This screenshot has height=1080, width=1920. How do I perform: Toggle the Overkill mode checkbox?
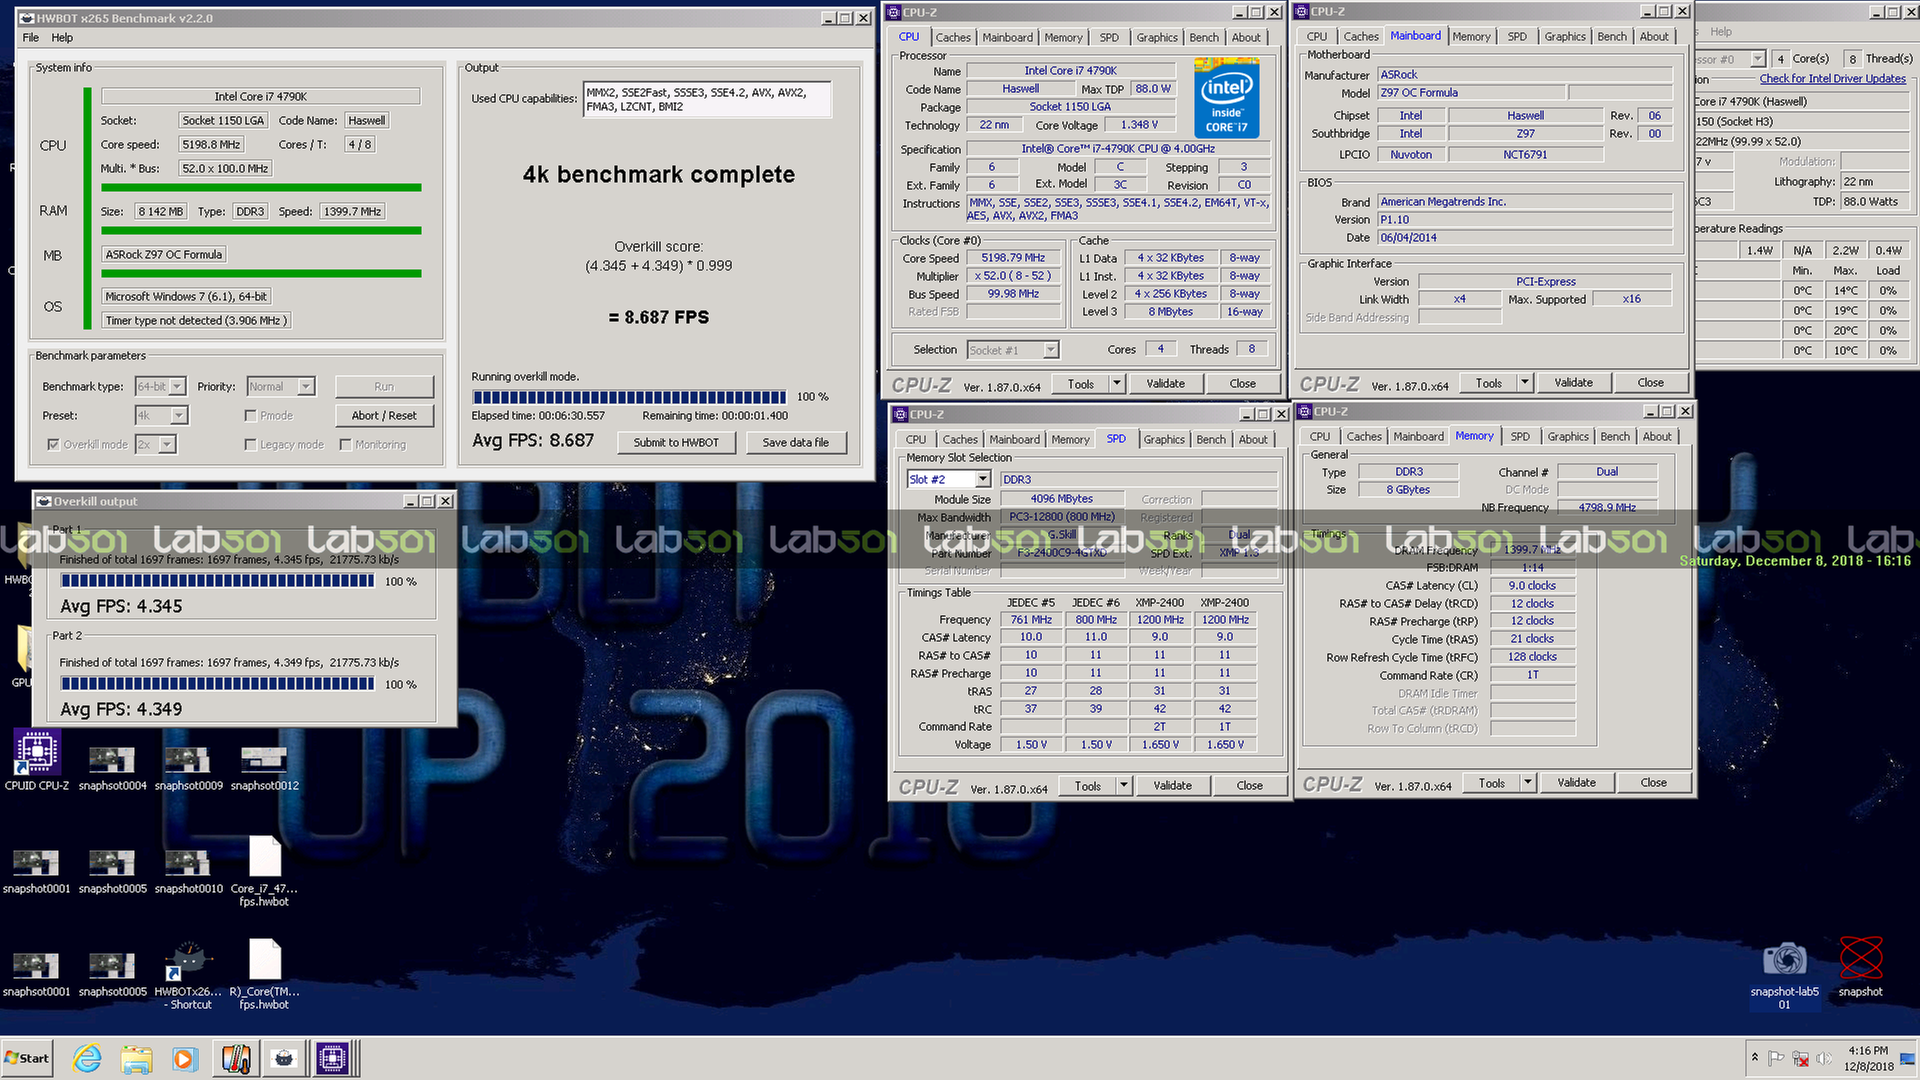click(53, 444)
